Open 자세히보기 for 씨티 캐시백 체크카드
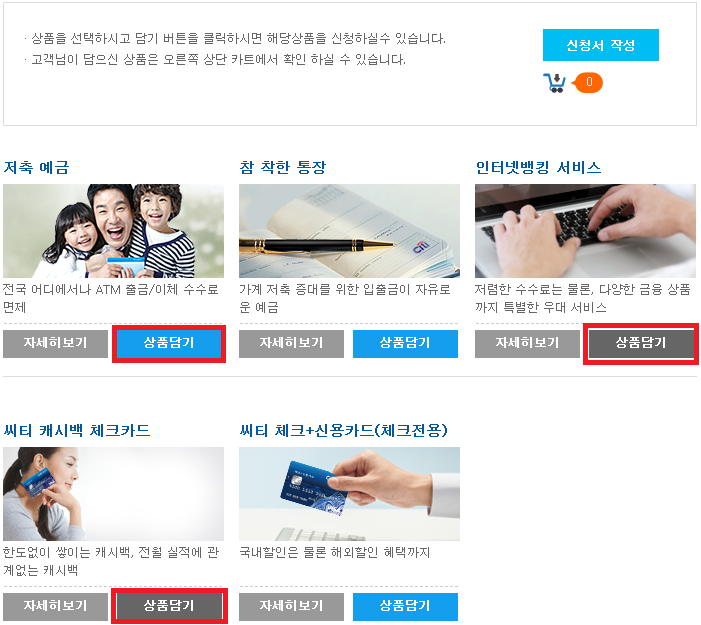The height and width of the screenshot is (625, 701). pos(55,606)
